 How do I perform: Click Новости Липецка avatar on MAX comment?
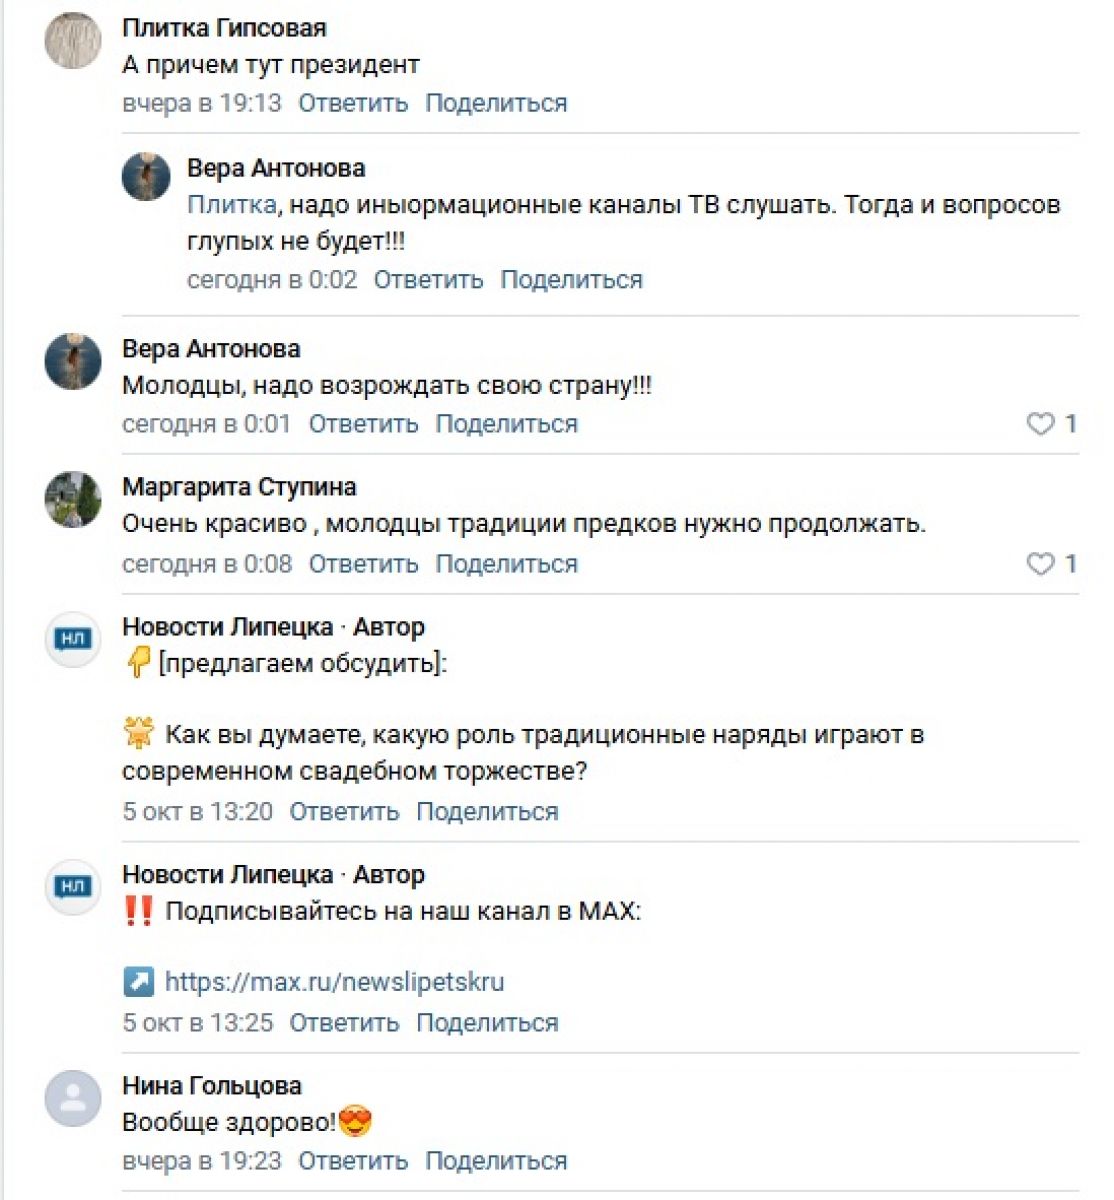coord(73,887)
